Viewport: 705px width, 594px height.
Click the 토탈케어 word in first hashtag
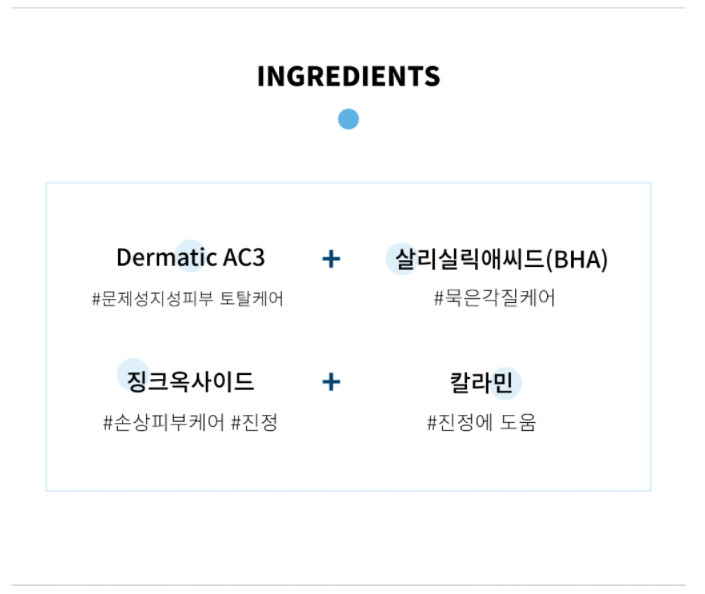pyautogui.click(x=252, y=299)
